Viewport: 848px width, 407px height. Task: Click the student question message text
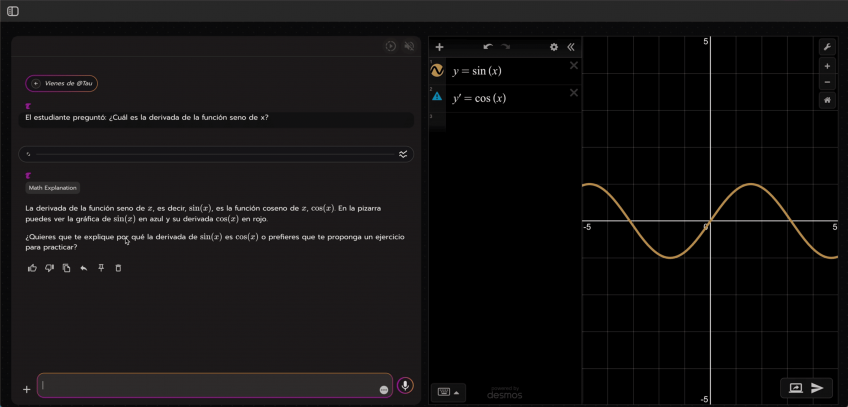pos(147,117)
